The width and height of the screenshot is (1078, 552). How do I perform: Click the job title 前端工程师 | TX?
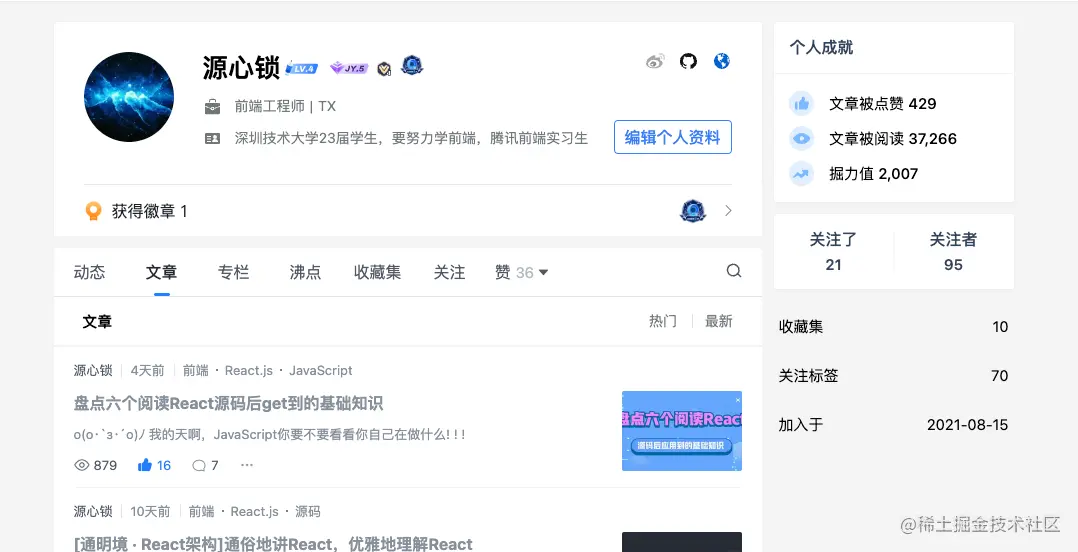point(285,107)
